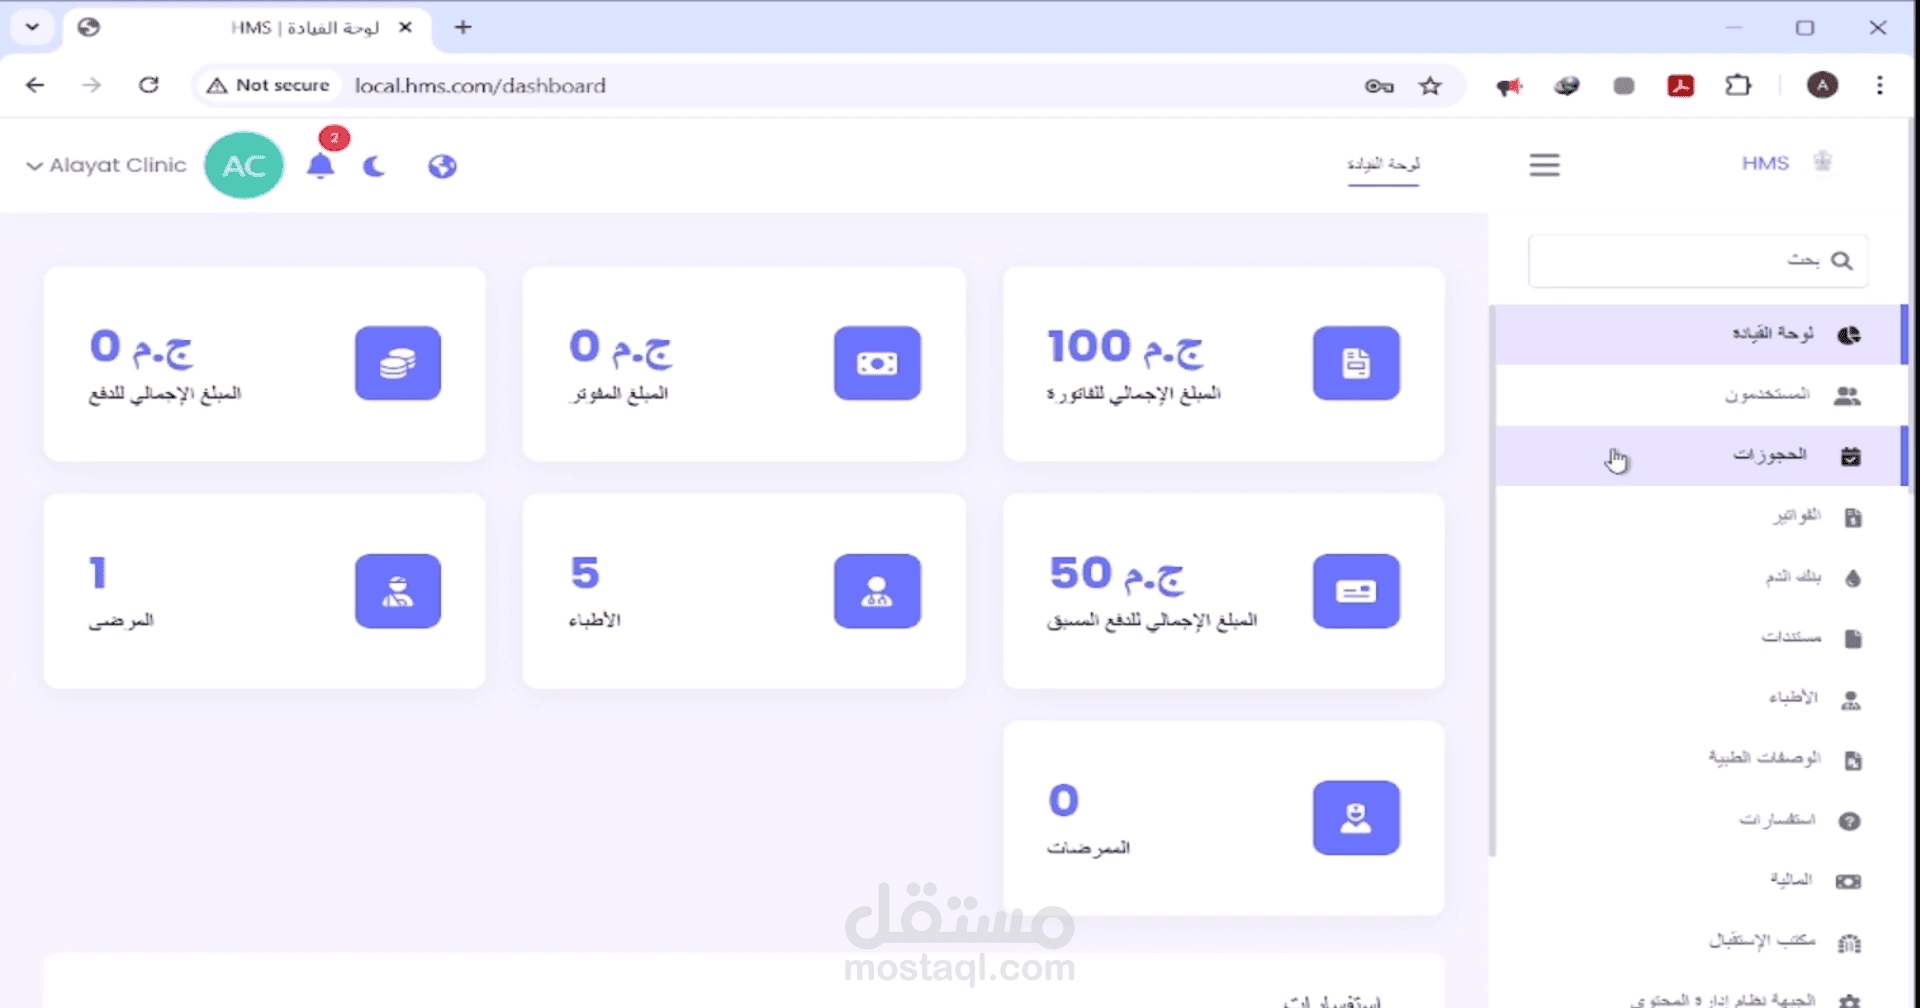Close the HMS browser tab

coord(405,27)
